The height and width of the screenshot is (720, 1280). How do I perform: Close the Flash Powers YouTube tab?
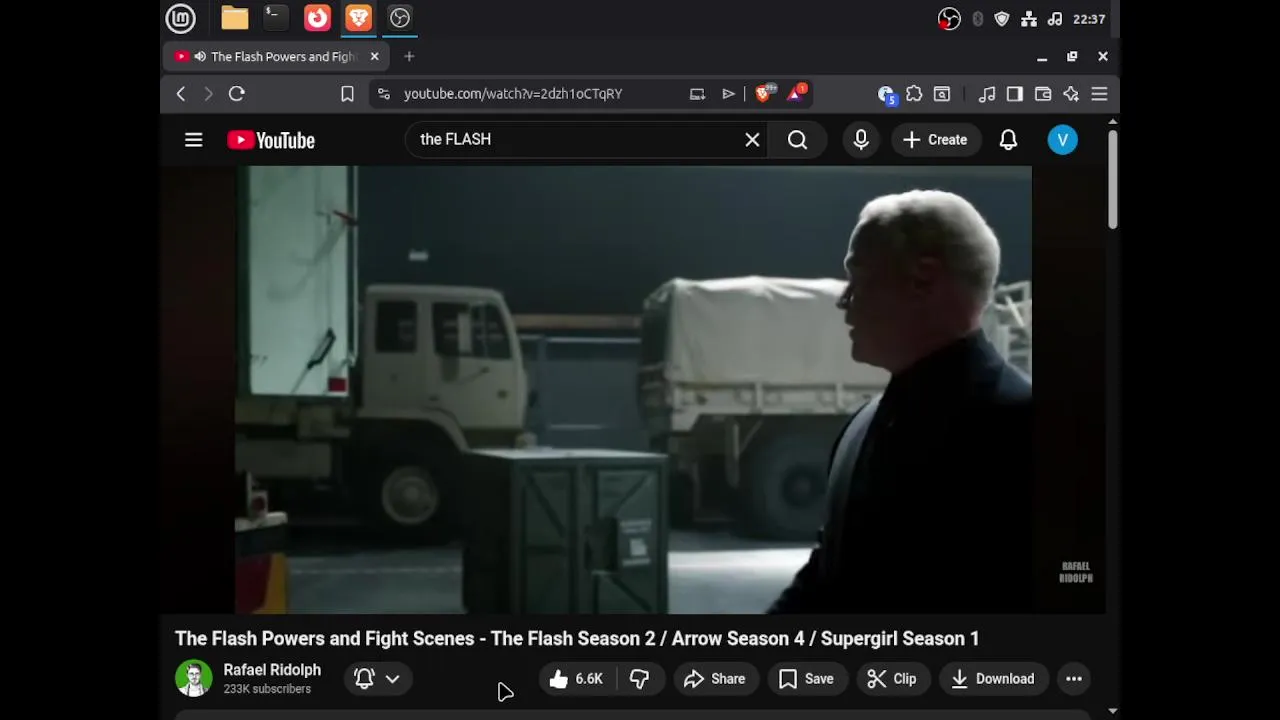pyautogui.click(x=374, y=57)
